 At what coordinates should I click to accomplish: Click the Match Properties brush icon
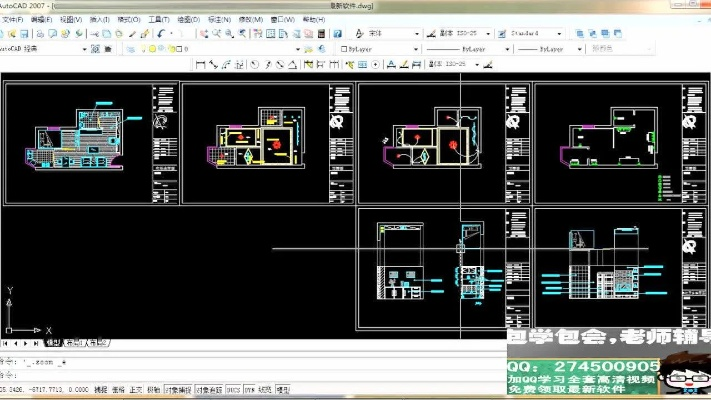[145, 33]
